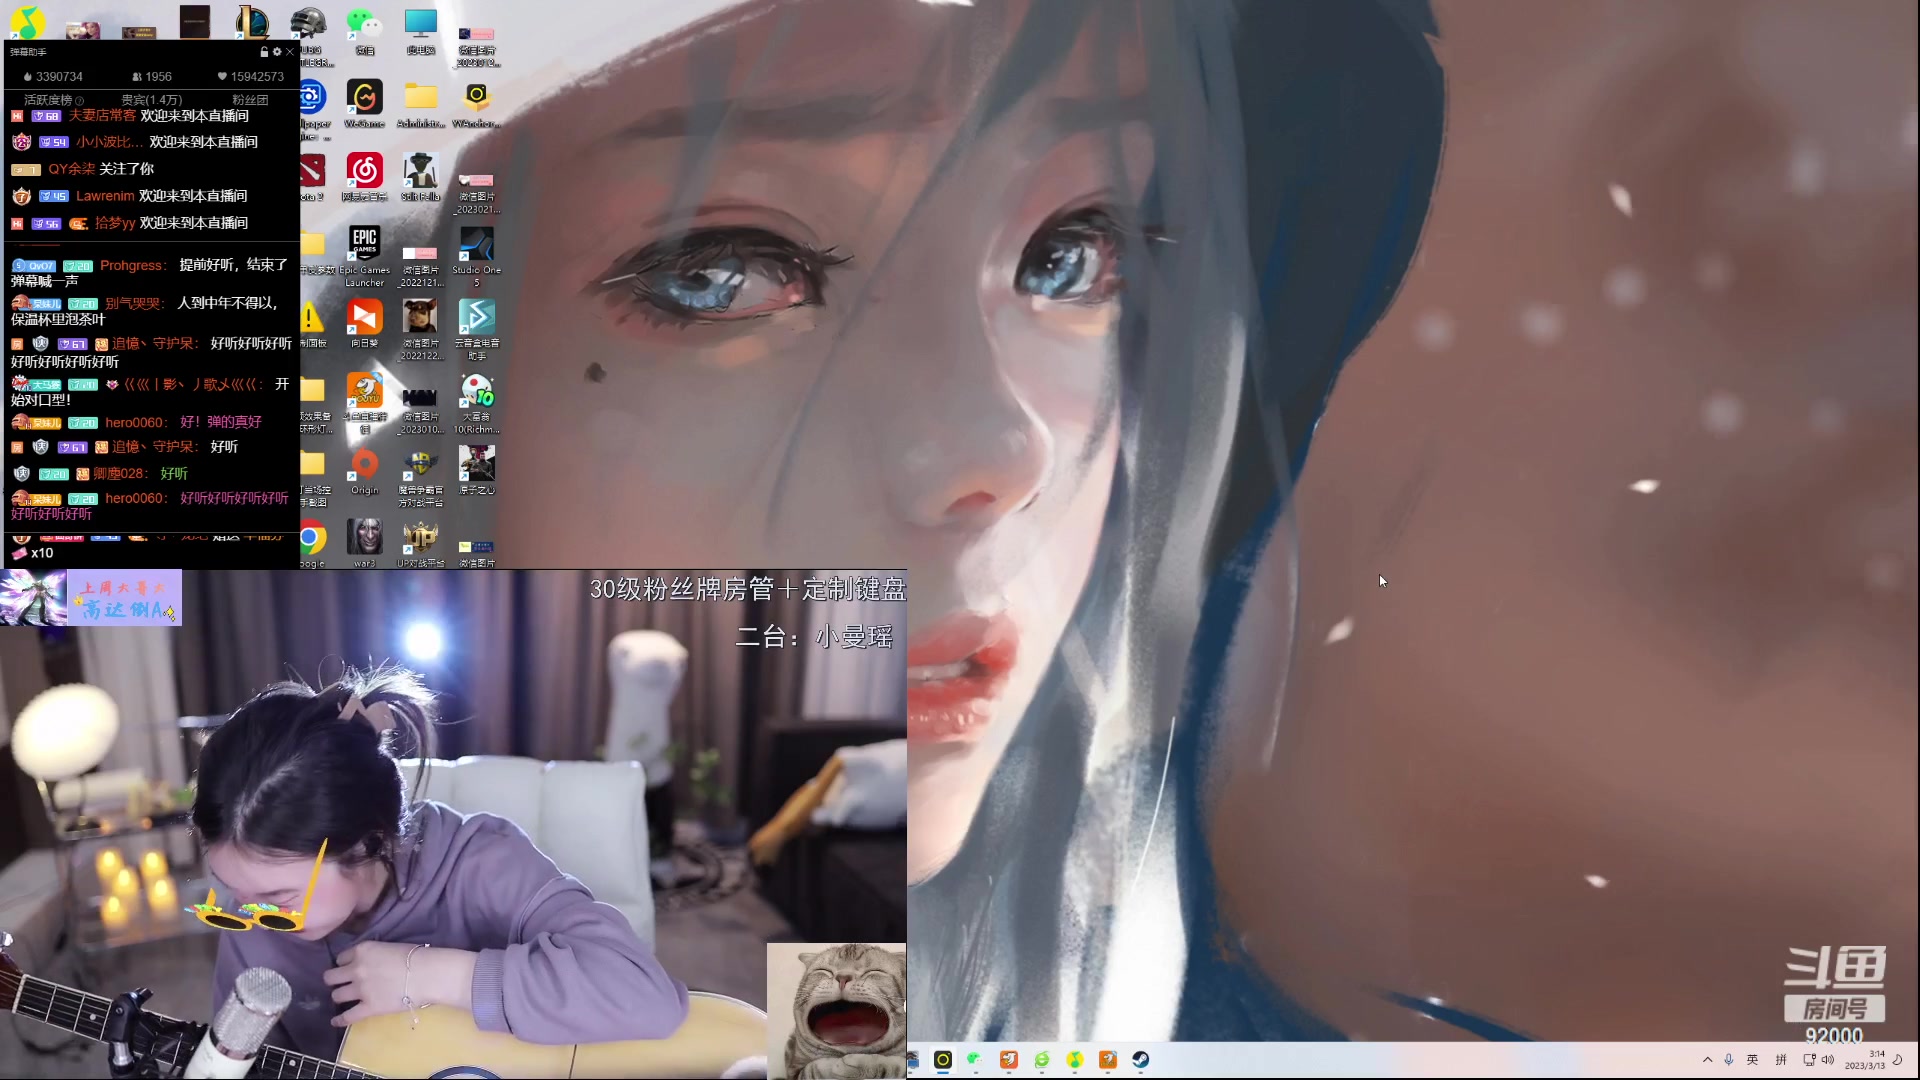Open the Administrator folder on the desktop
1920x1080 pixels.
421,104
